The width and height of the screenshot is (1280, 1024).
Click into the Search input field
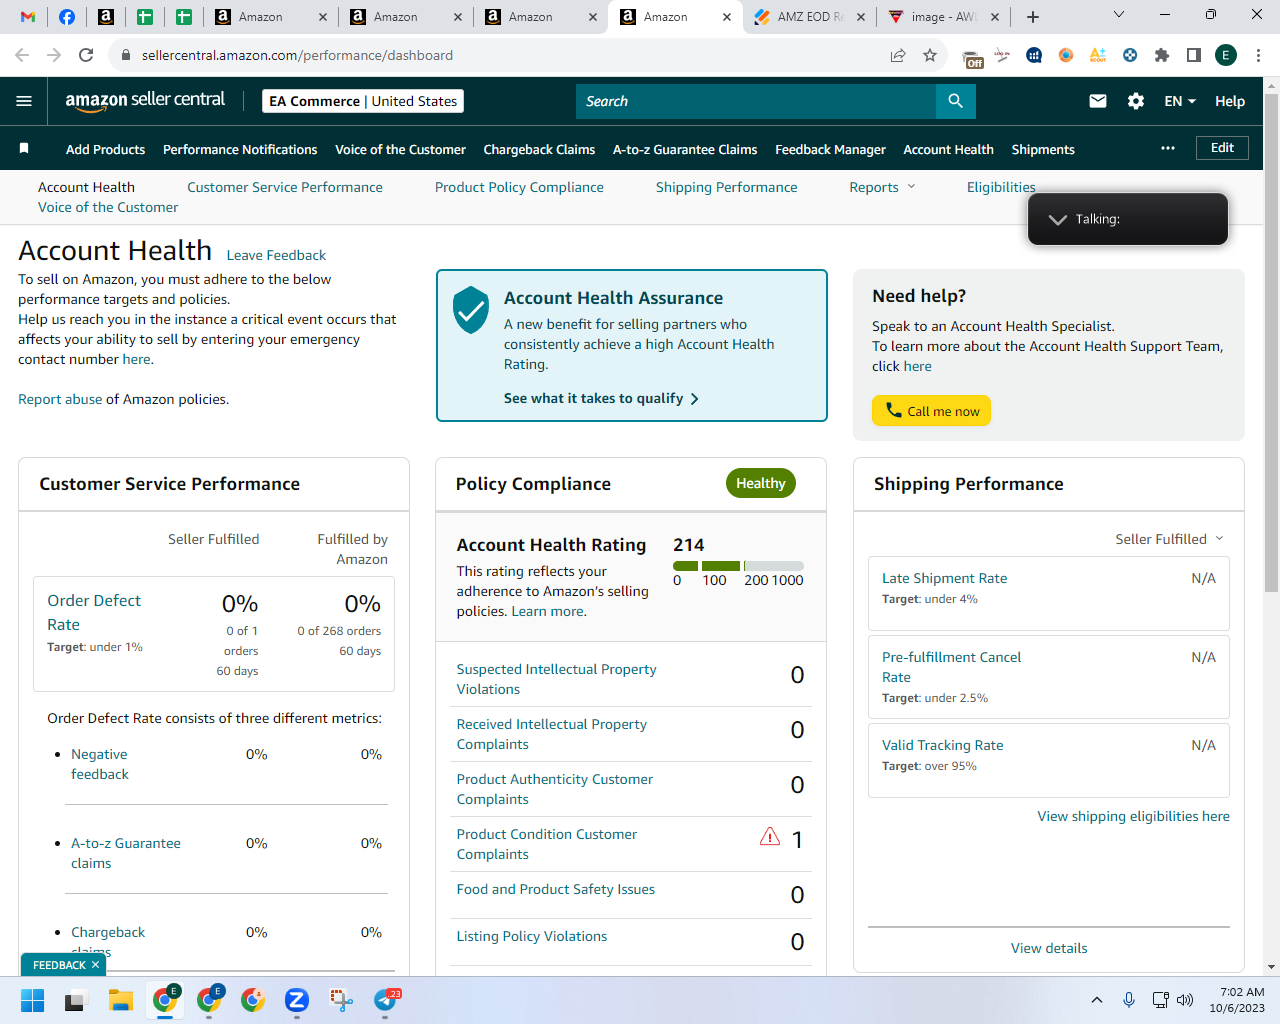tap(756, 101)
